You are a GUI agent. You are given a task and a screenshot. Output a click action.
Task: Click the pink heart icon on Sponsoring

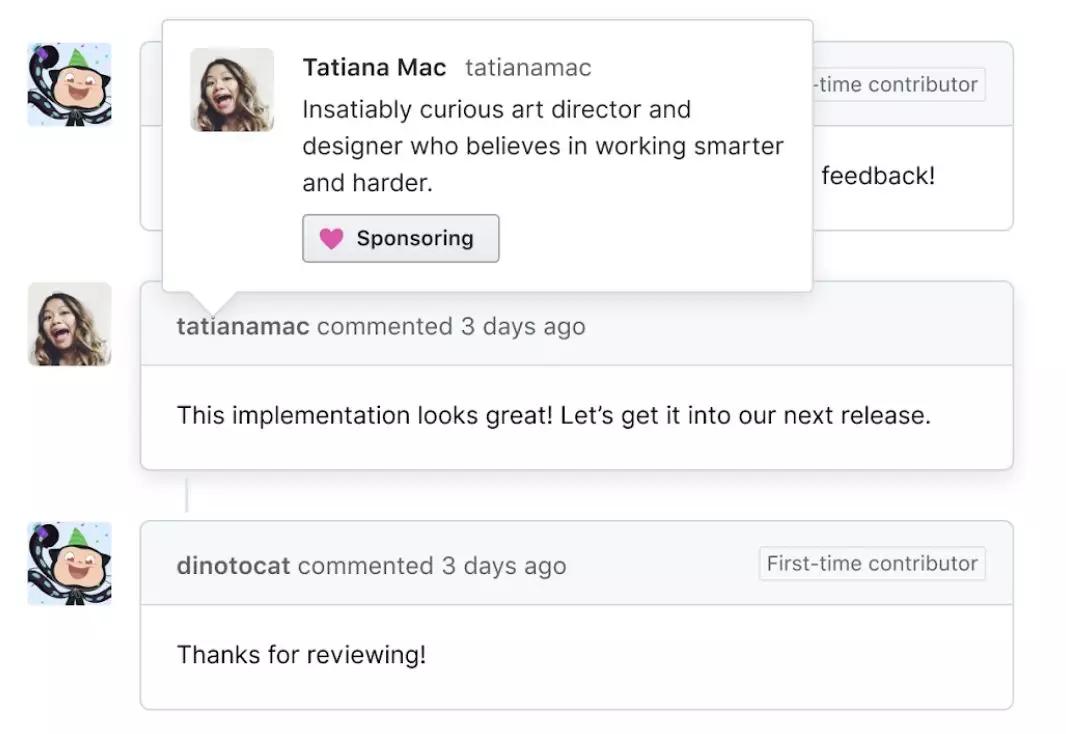[331, 239]
